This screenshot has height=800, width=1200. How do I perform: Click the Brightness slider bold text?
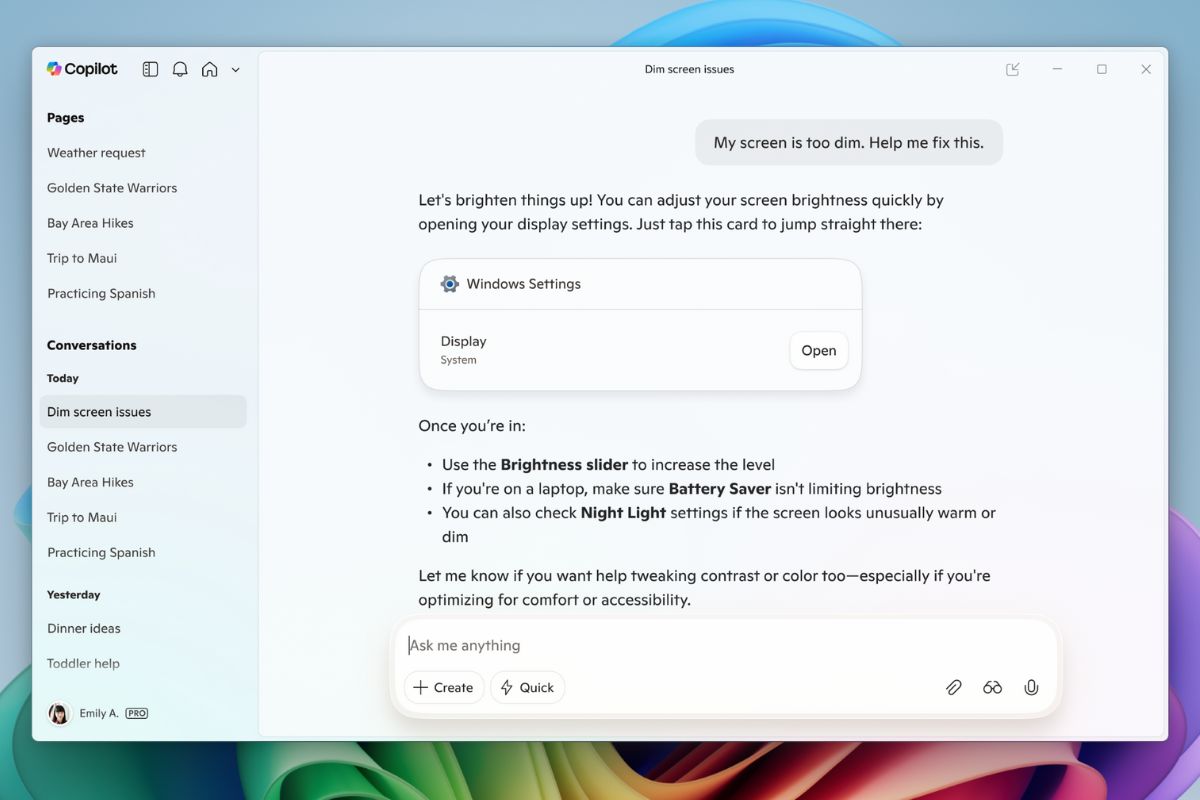(x=564, y=464)
